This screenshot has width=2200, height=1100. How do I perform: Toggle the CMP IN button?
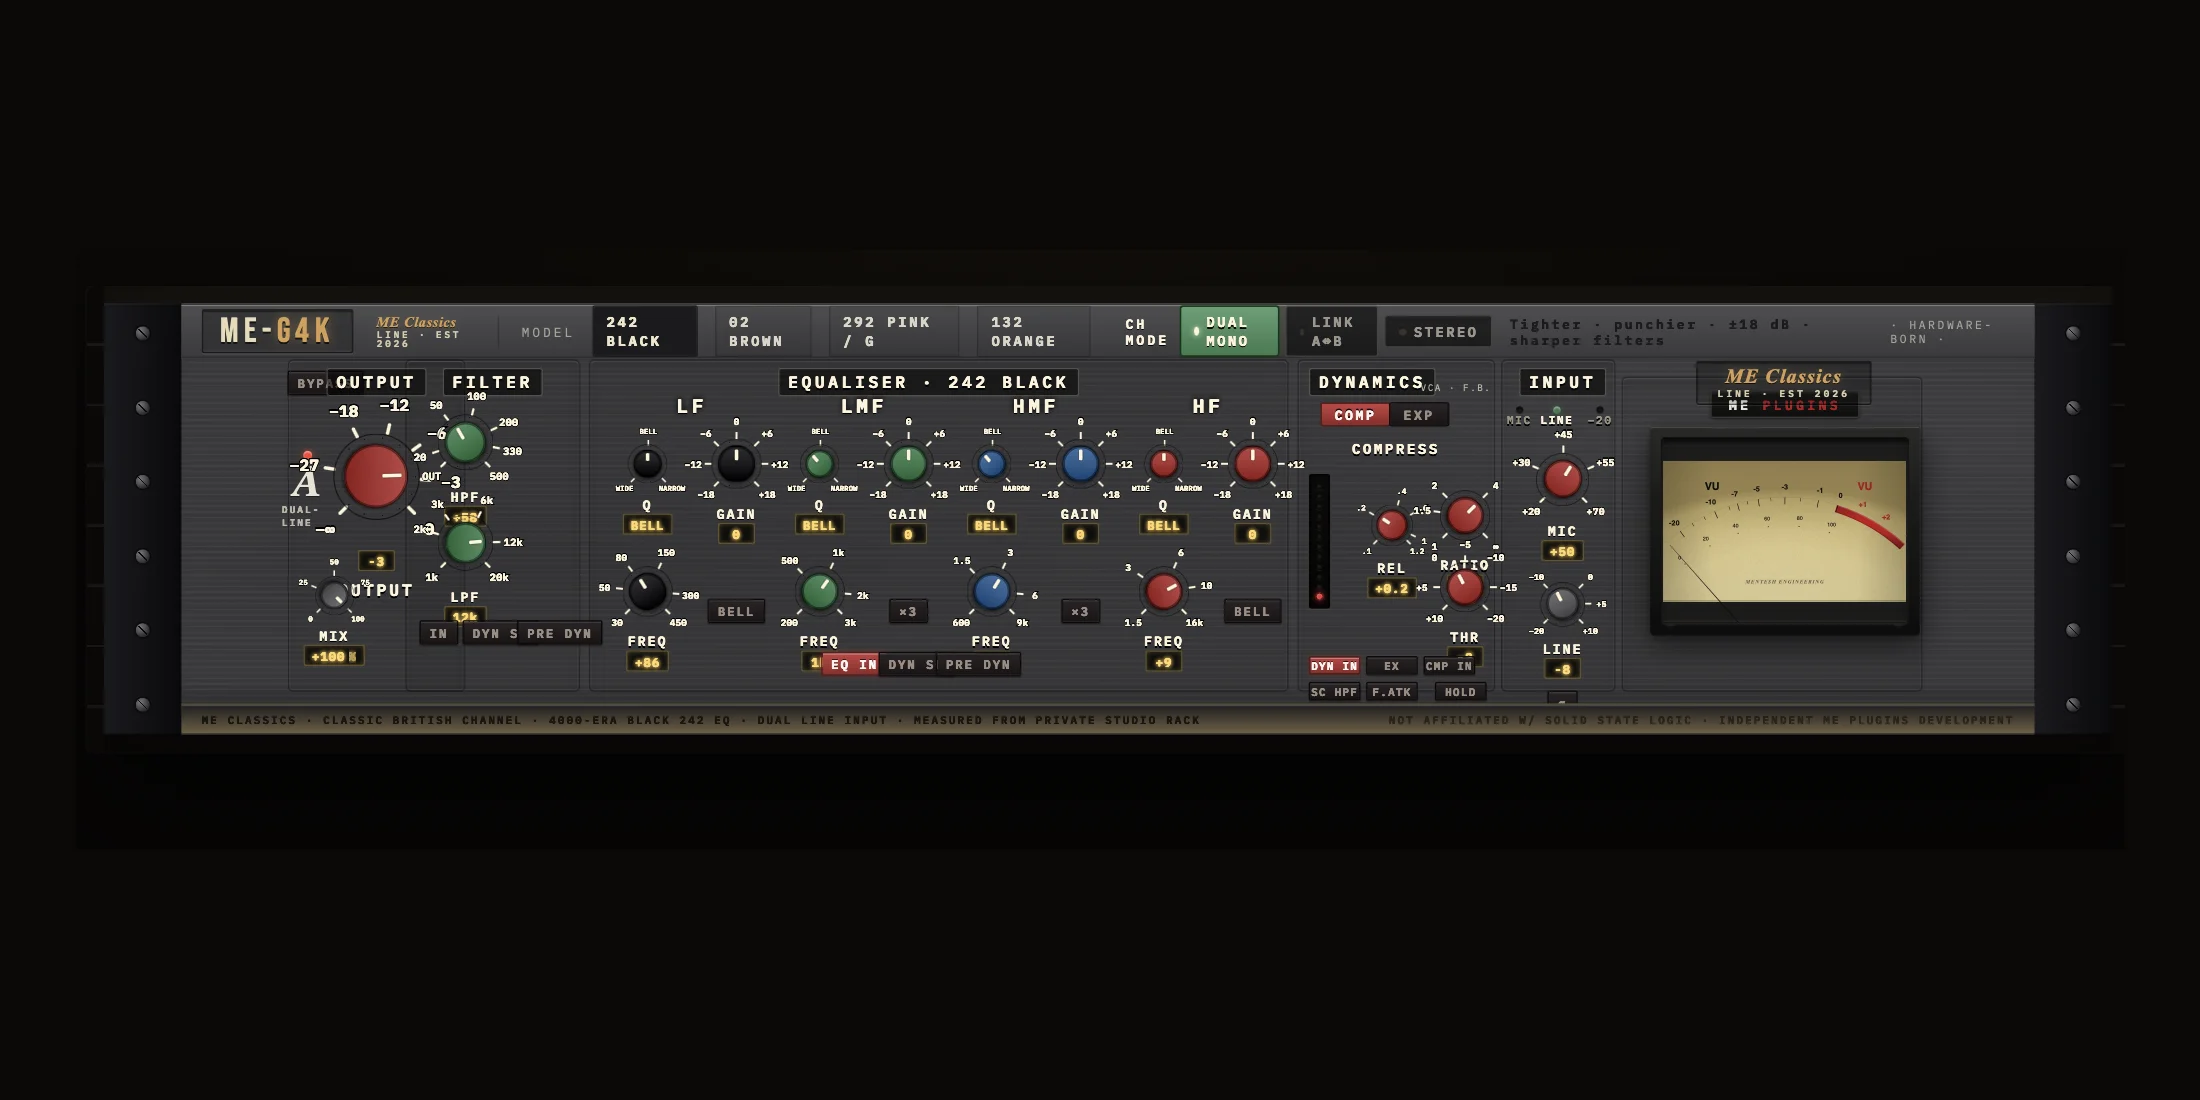[1448, 666]
